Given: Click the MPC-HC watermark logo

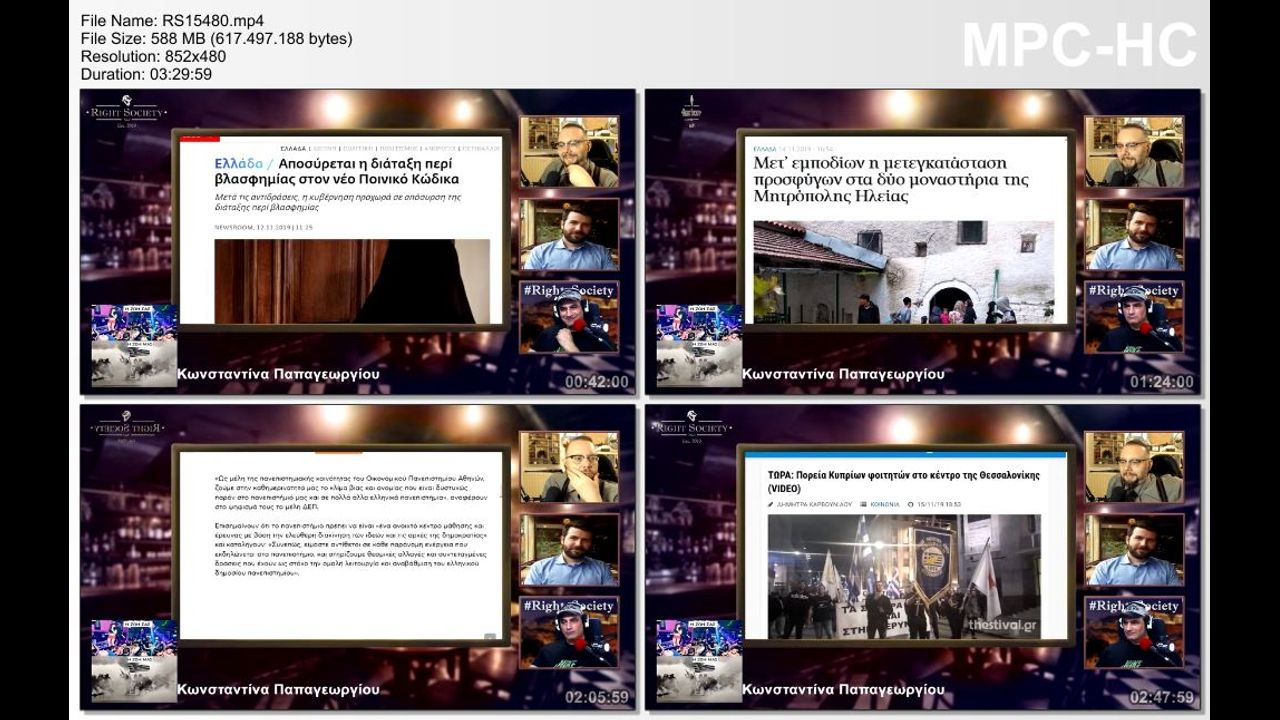Looking at the screenshot, I should 1078,45.
